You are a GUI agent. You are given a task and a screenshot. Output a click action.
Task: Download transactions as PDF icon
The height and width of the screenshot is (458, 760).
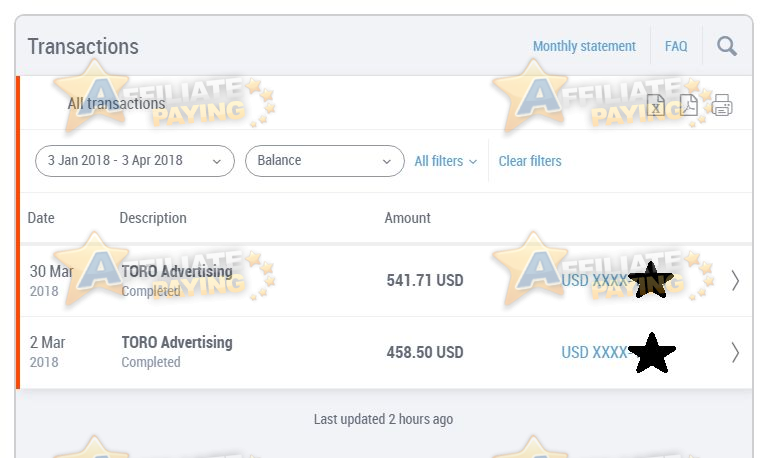coord(688,105)
